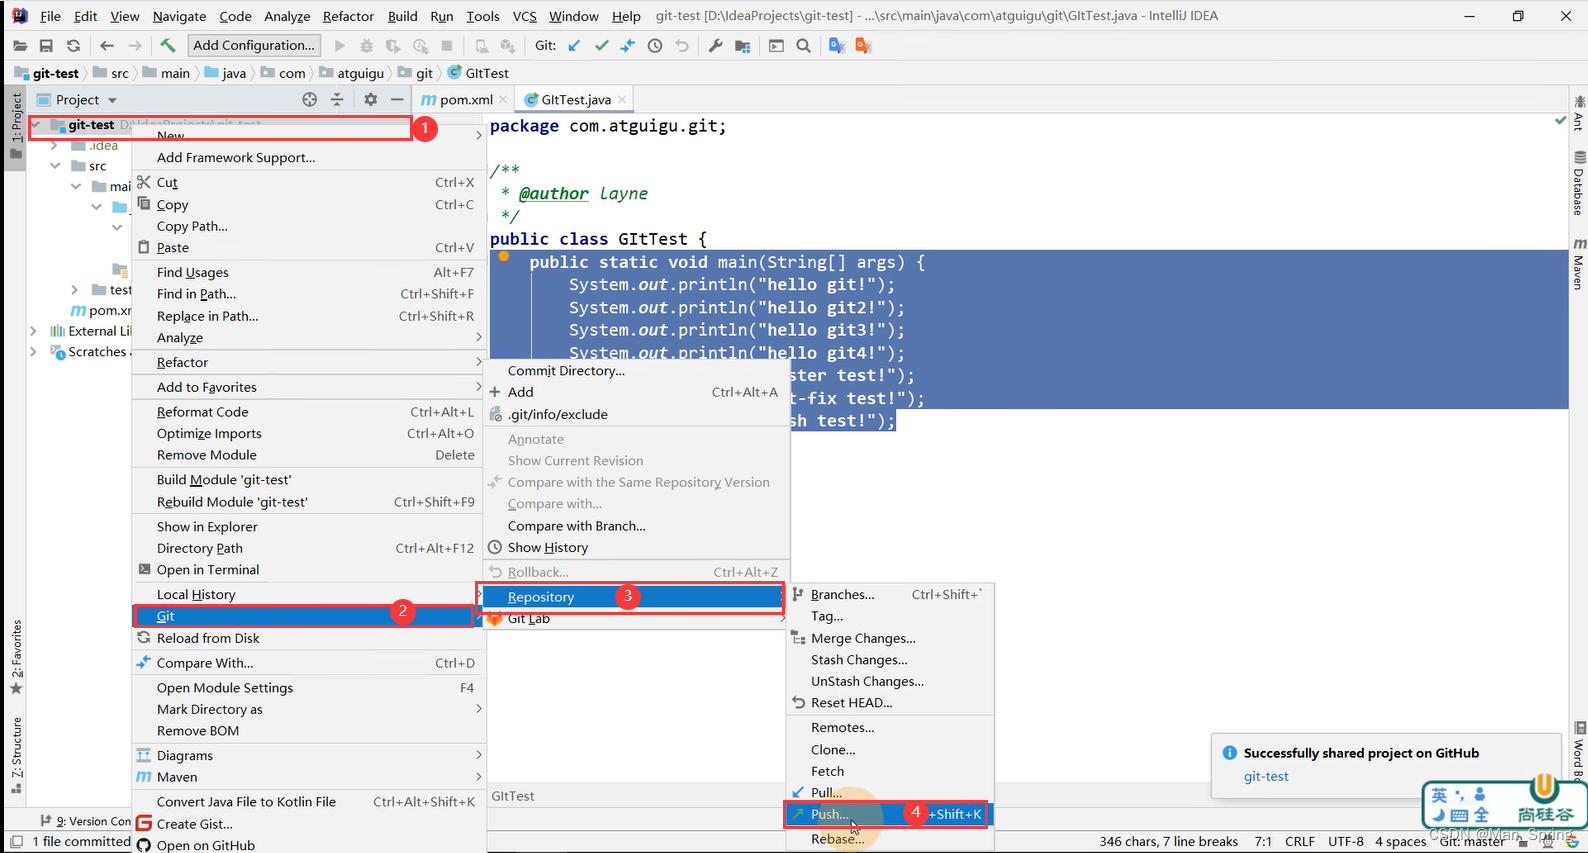
Task: Click Search Everywhere magnifier icon
Action: [803, 46]
